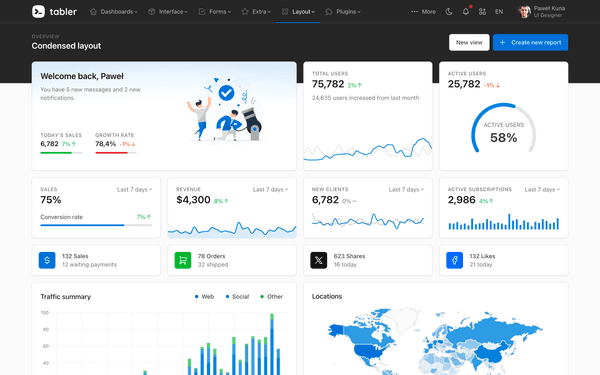Click the Create new report button
Screen dimensions: 600x375
point(530,42)
